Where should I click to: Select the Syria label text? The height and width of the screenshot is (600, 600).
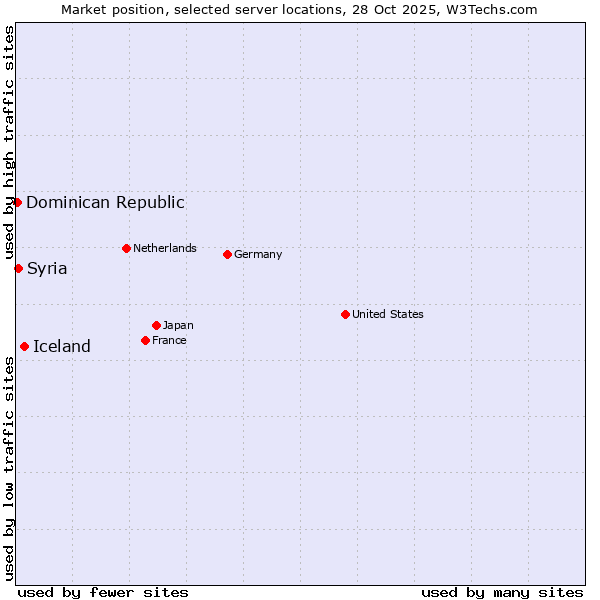click(x=47, y=268)
